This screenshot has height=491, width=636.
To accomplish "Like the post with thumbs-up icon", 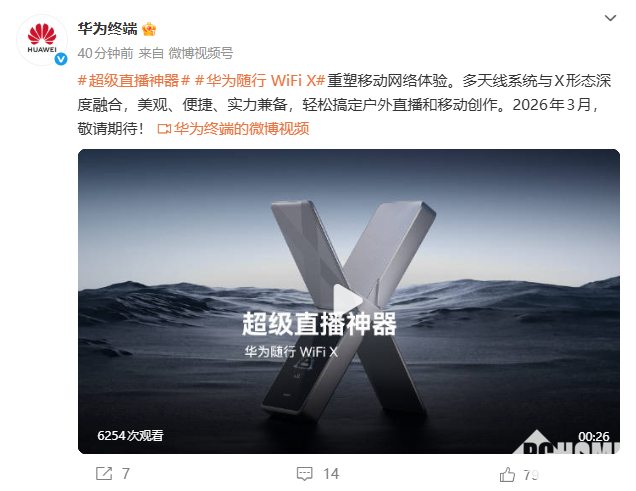I will [x=507, y=474].
